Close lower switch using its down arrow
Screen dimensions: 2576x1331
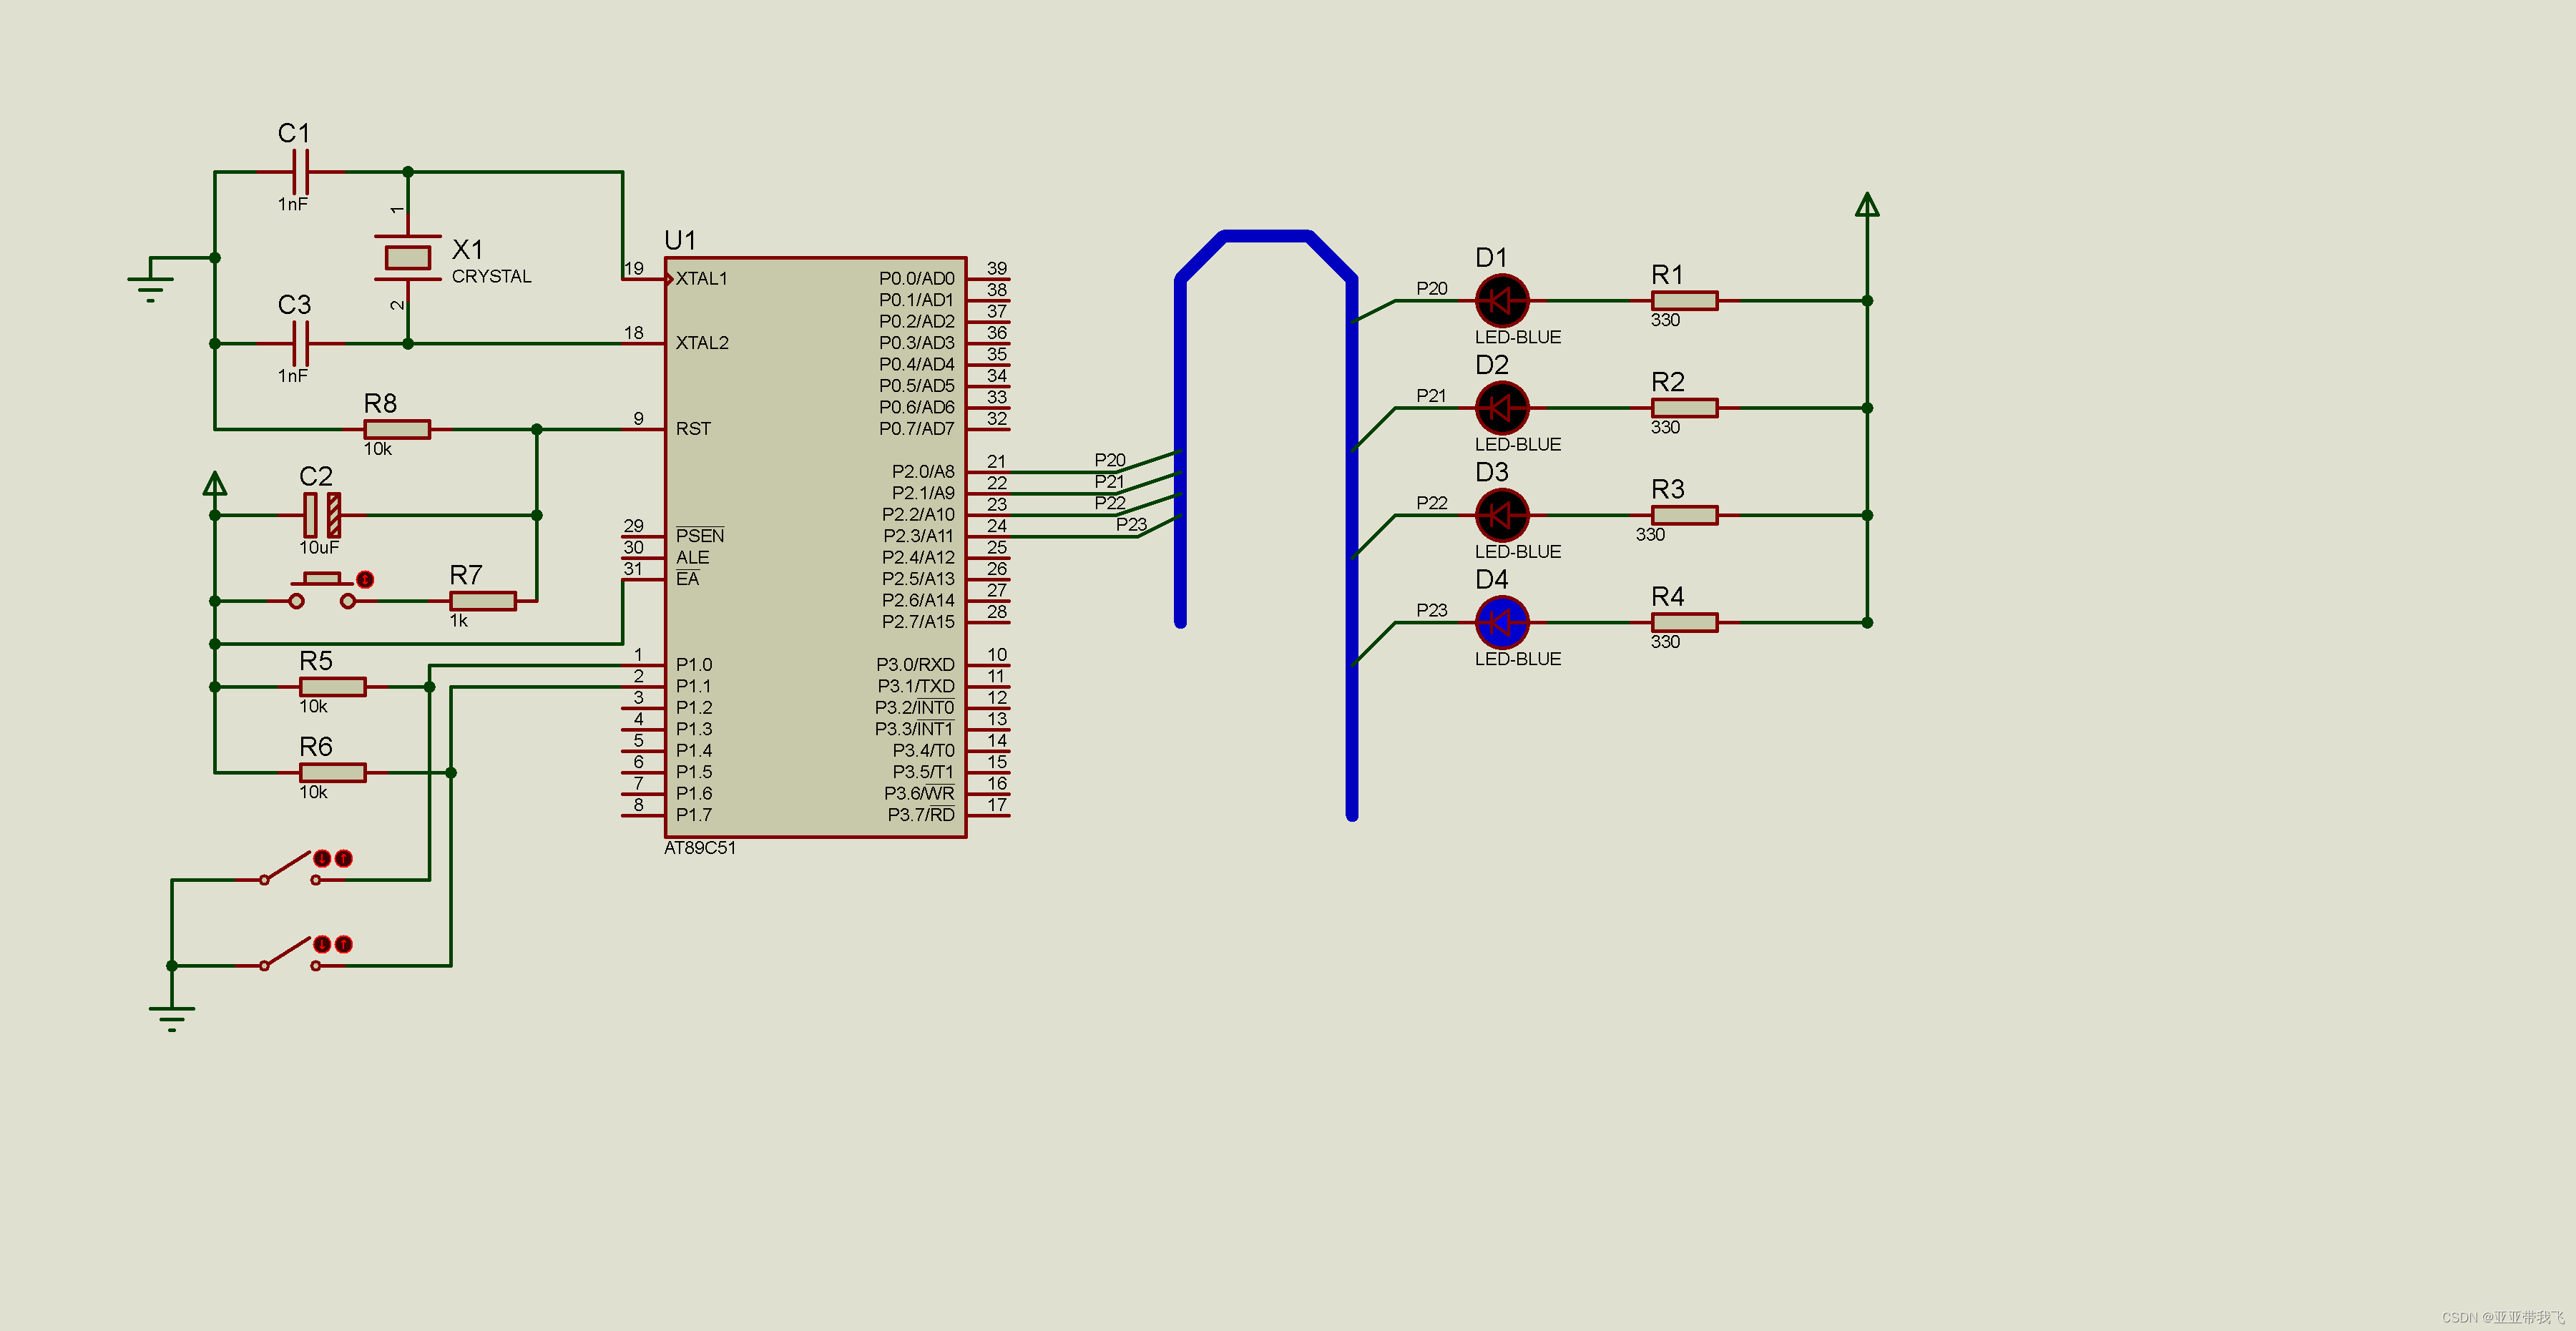click(322, 944)
